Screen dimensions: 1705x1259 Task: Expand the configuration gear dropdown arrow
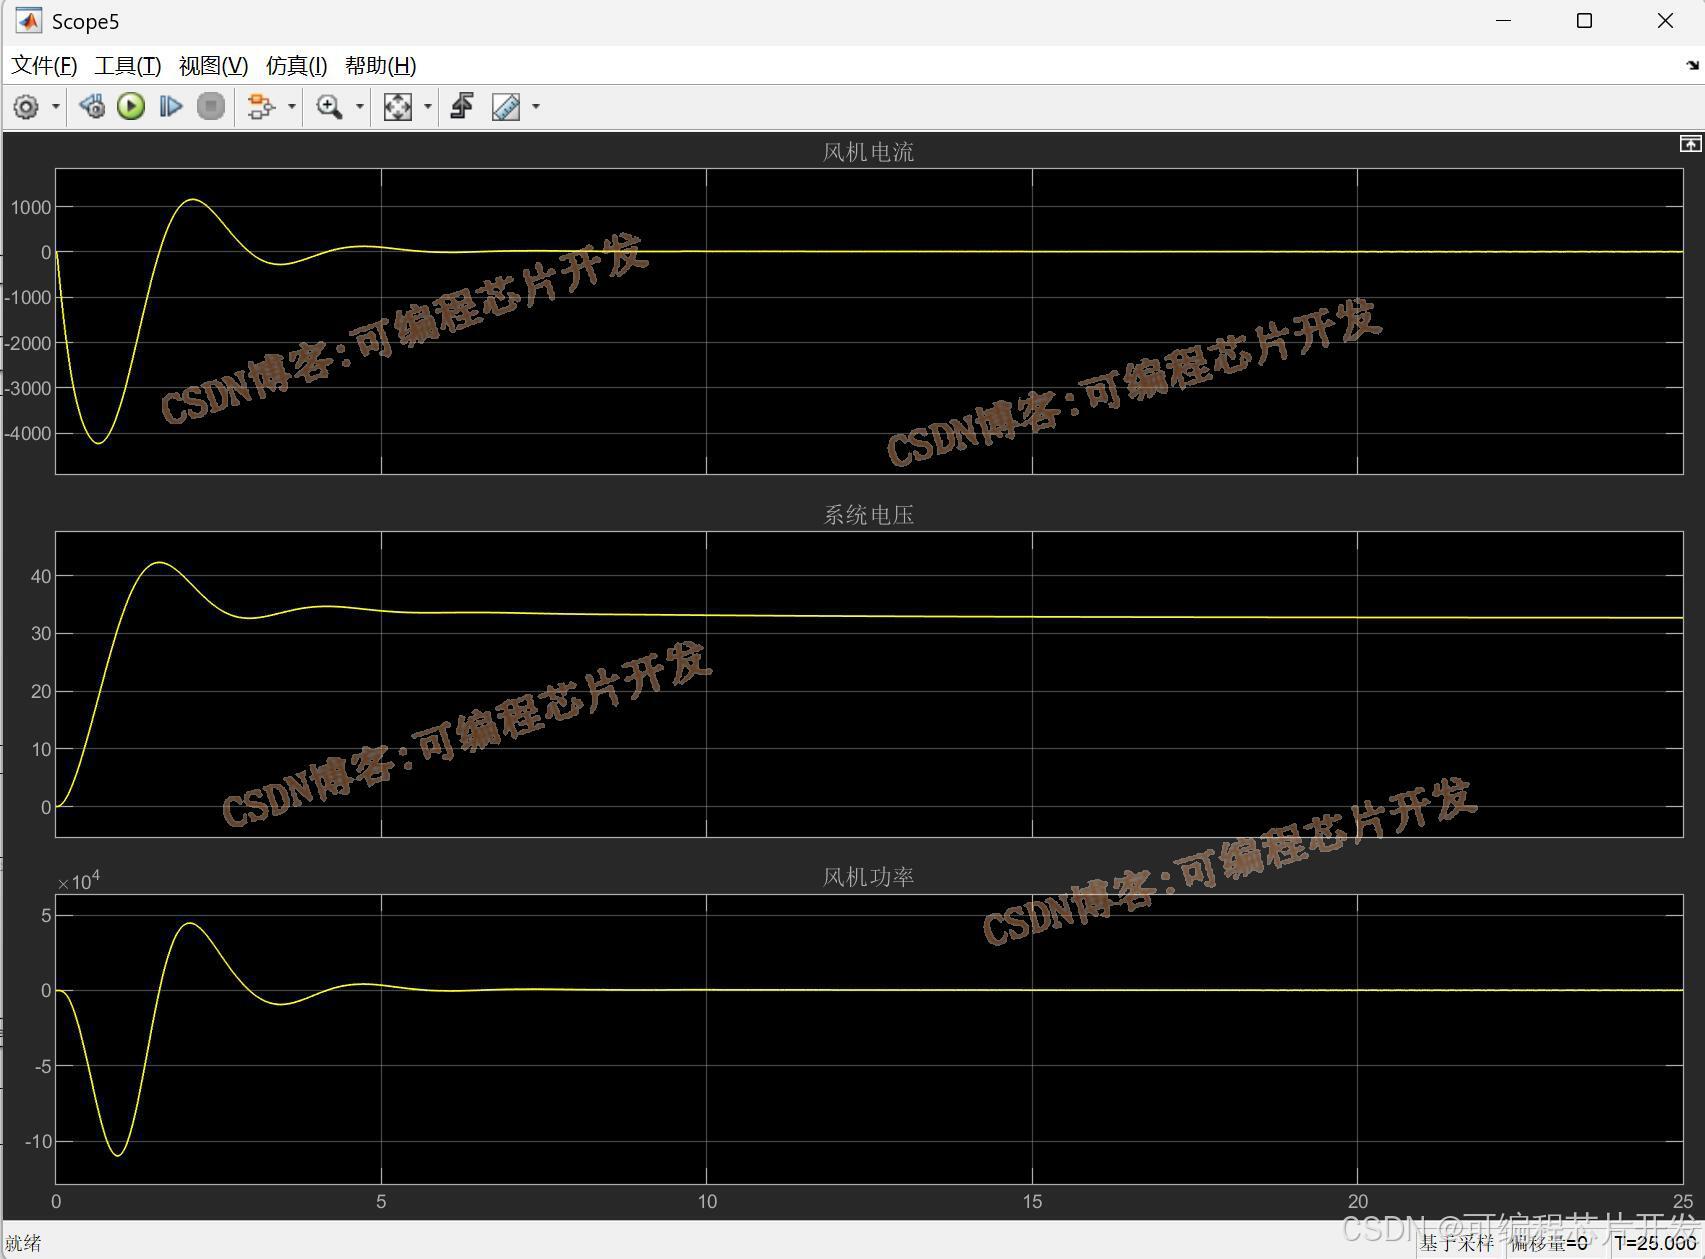click(56, 107)
